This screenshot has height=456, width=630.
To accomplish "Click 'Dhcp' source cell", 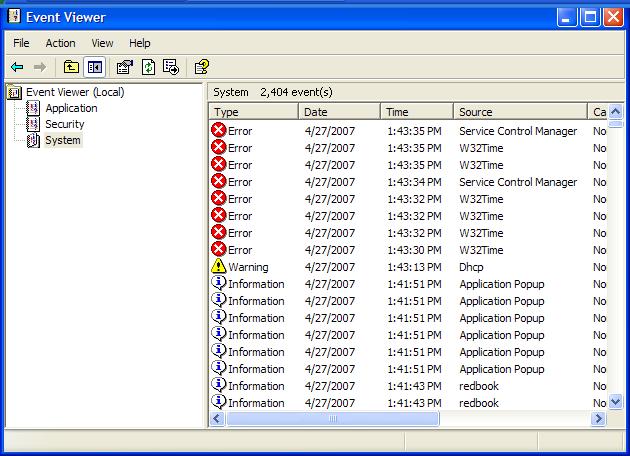I will (x=471, y=267).
